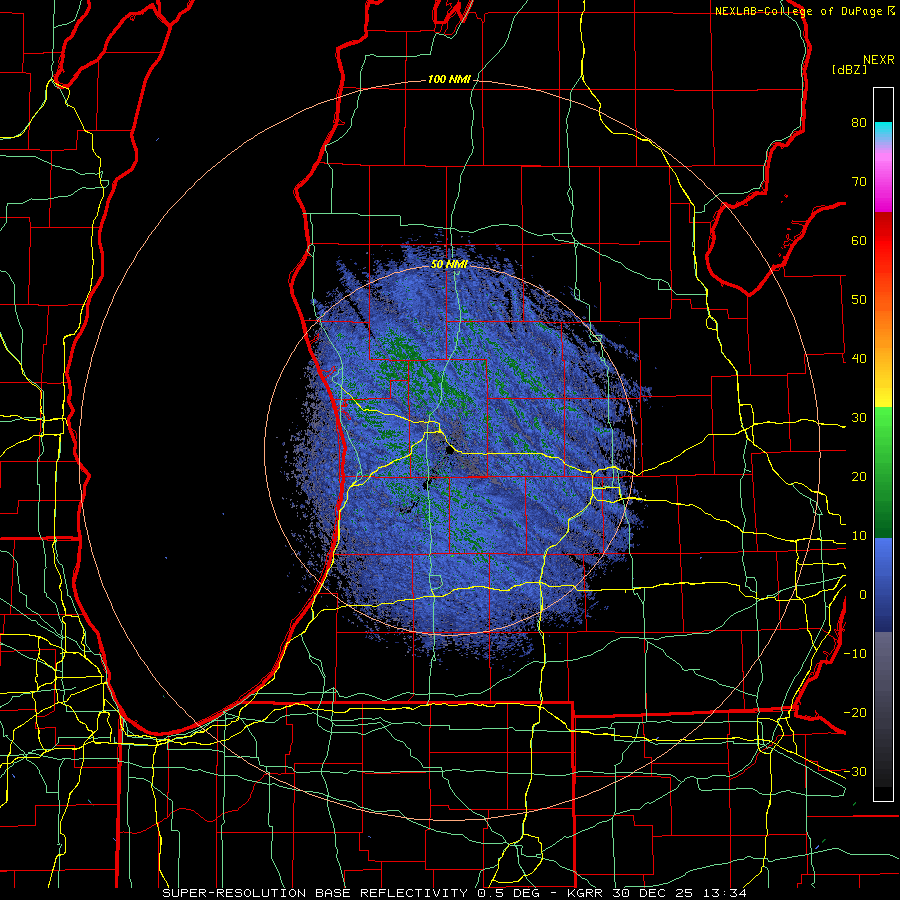
Task: Click the 10 dBZ legend value
Action: point(859,536)
